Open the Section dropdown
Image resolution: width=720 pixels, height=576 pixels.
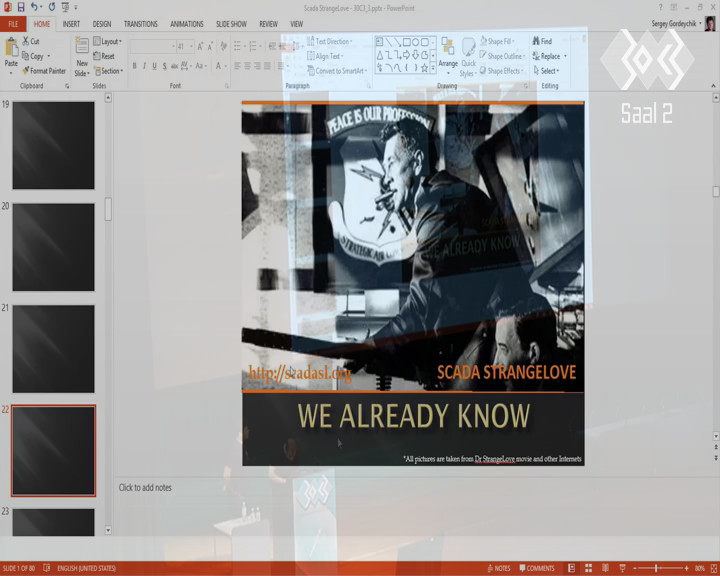click(109, 71)
